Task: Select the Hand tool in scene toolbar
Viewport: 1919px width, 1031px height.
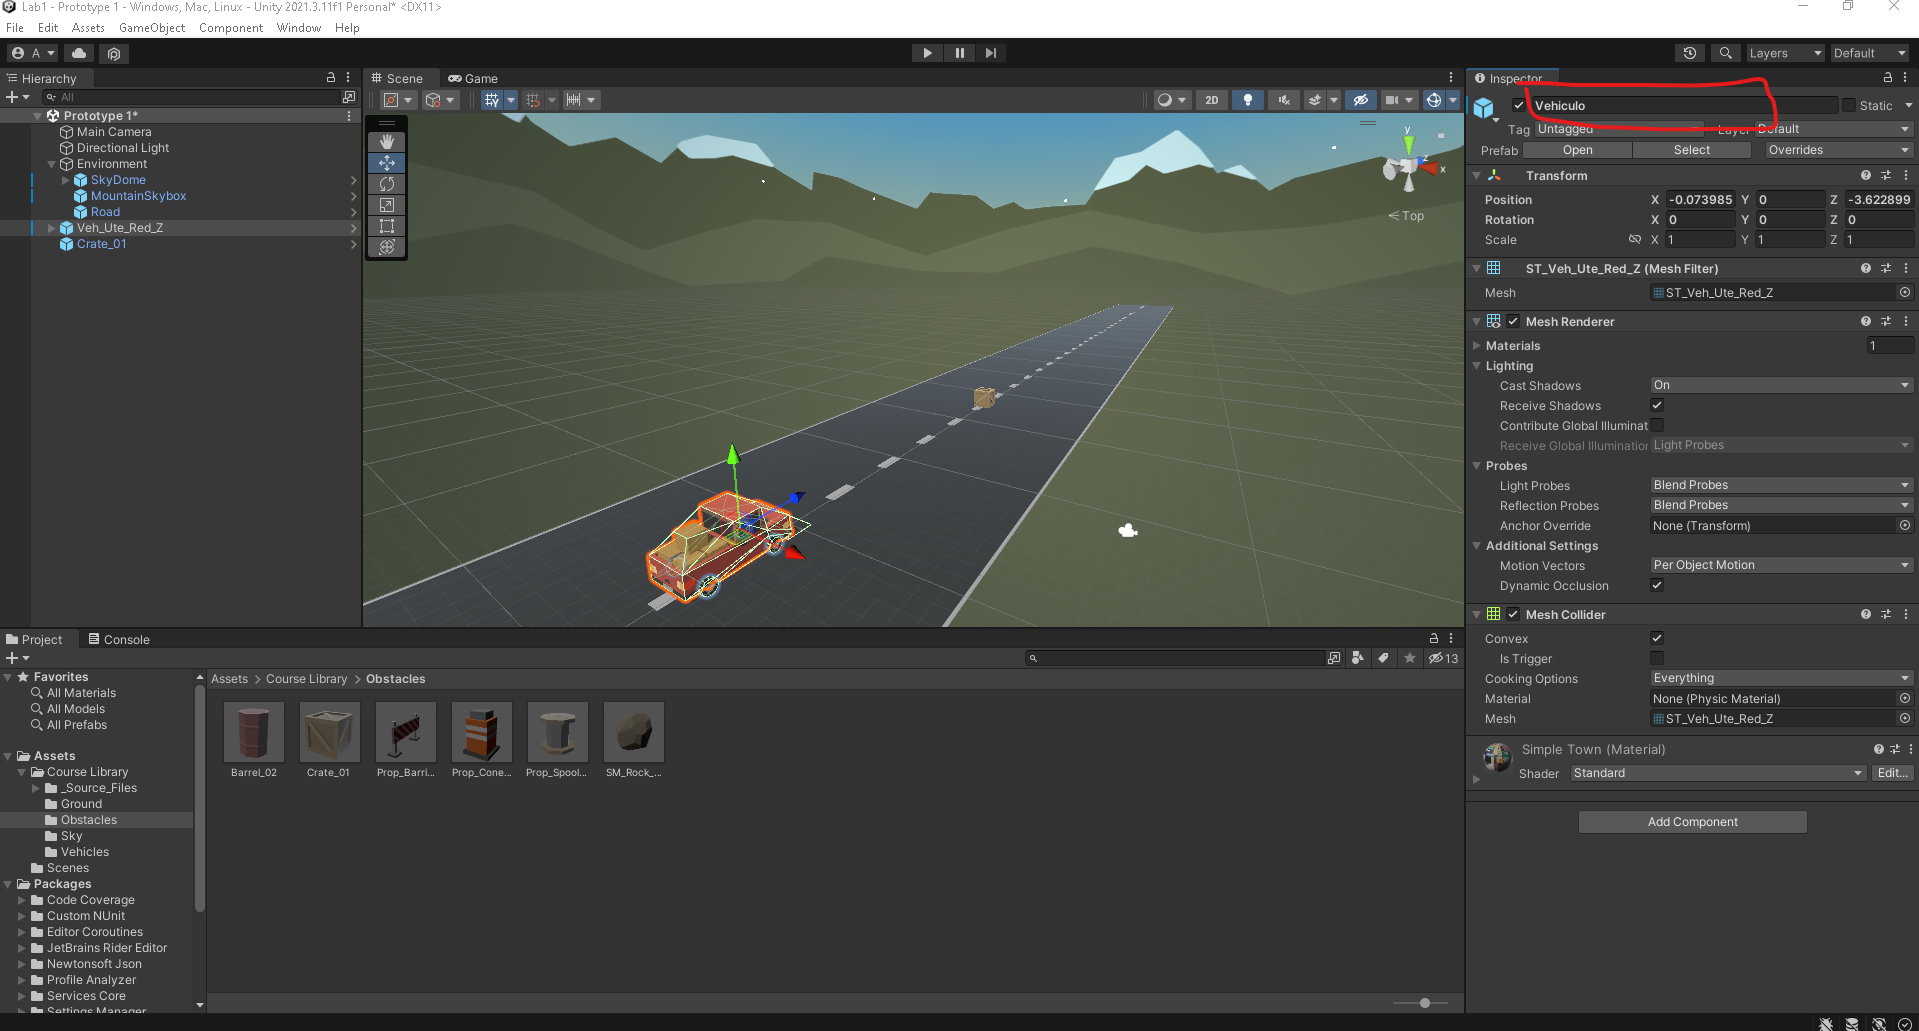Action: click(x=387, y=142)
